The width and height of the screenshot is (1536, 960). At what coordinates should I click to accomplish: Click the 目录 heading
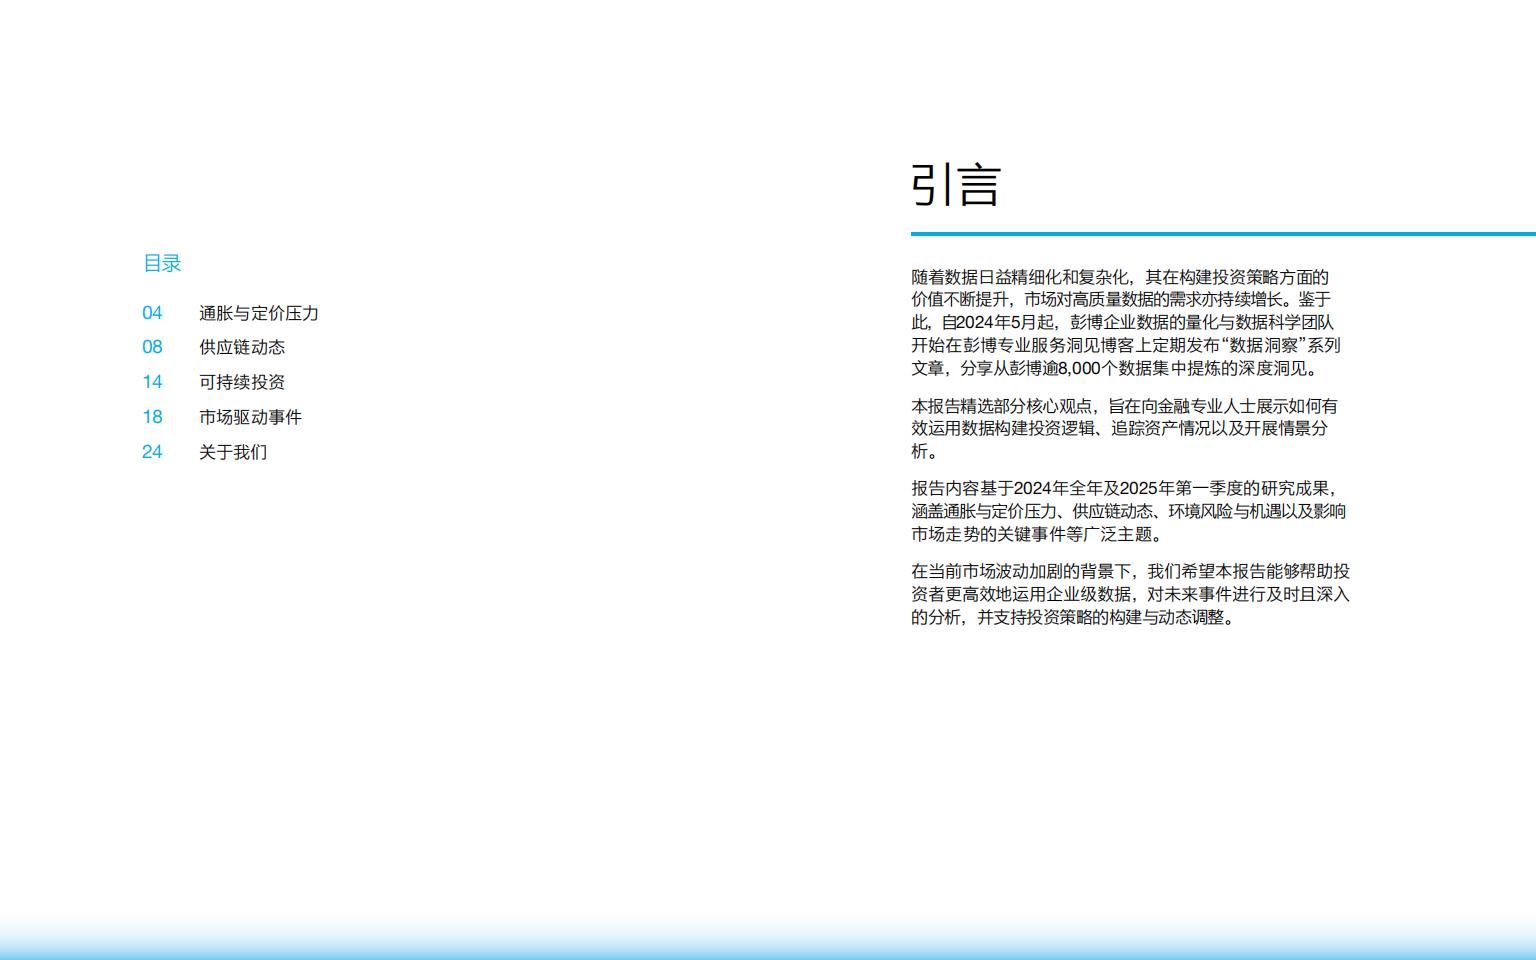[162, 263]
